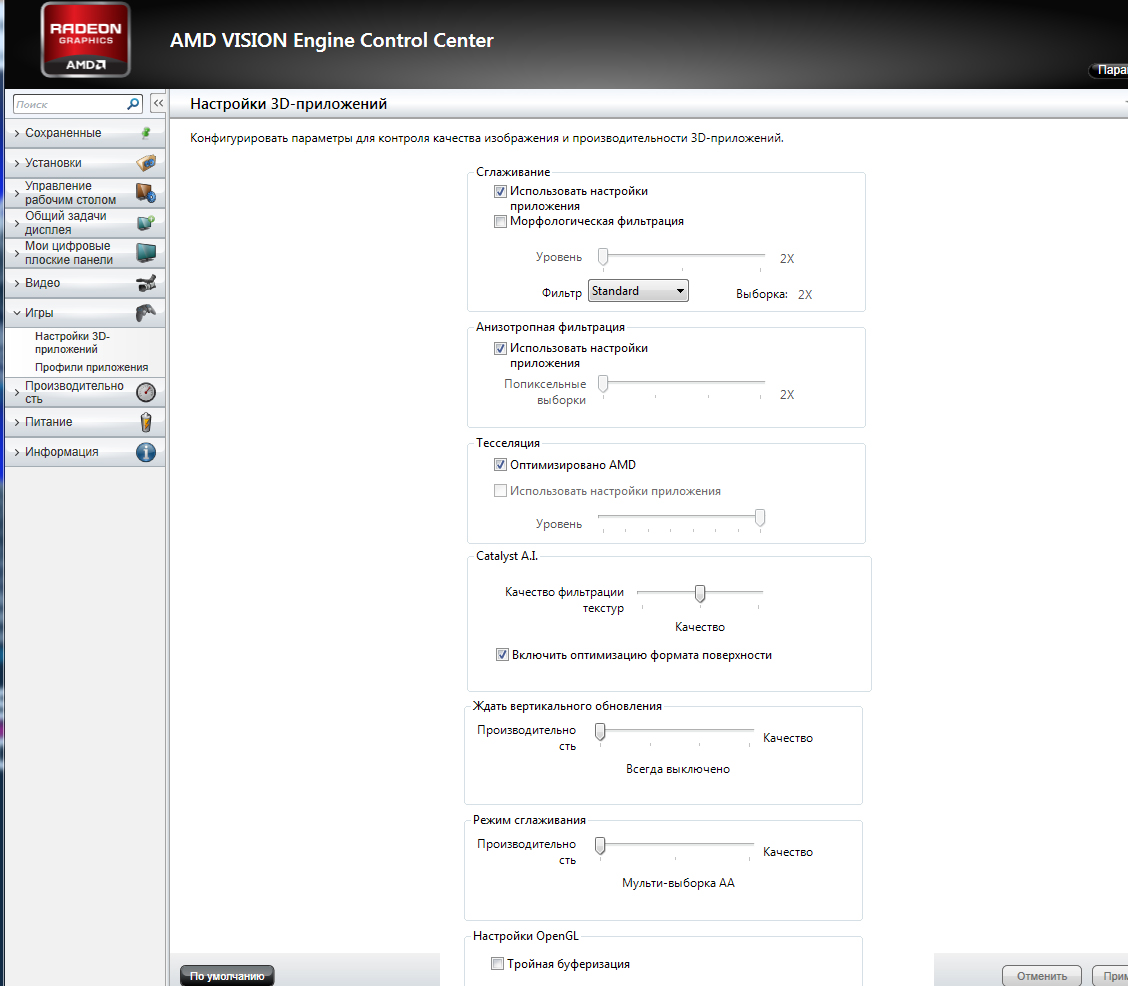Screen dimensions: 1128x986
Task: Click the anti-aliasing Уровень slider handle
Action: coord(604,257)
